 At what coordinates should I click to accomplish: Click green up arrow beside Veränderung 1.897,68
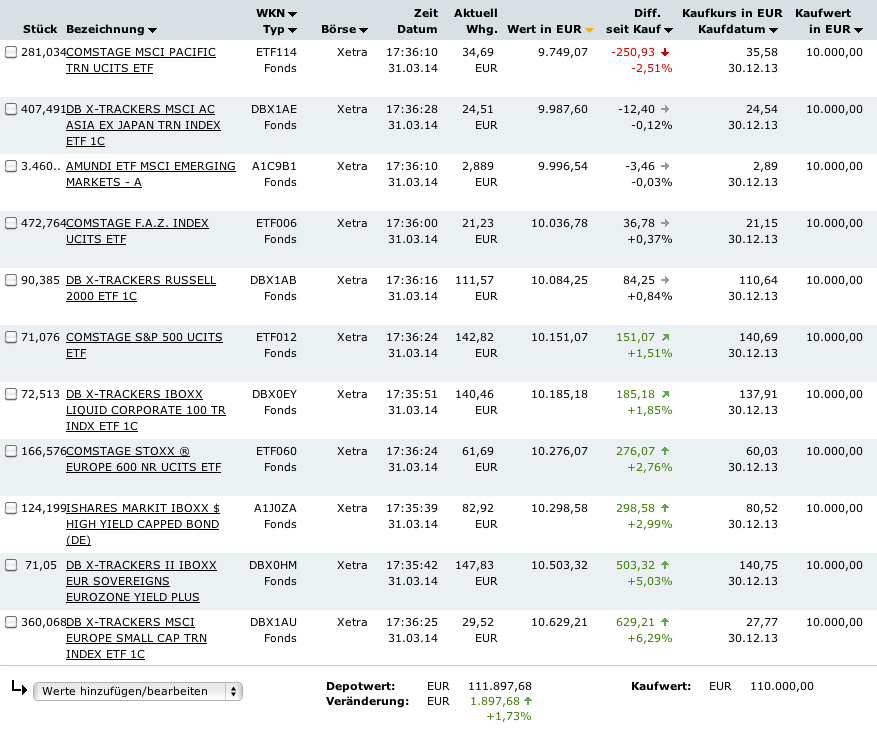click(x=528, y=701)
